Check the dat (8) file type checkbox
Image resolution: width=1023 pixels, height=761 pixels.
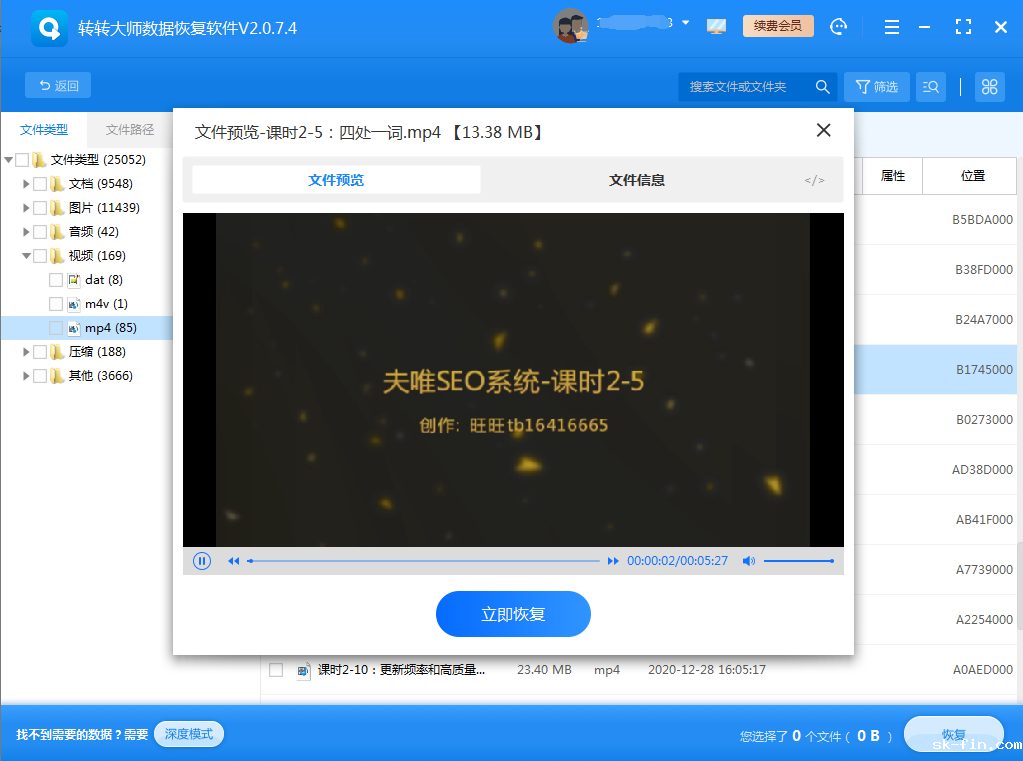pos(56,279)
